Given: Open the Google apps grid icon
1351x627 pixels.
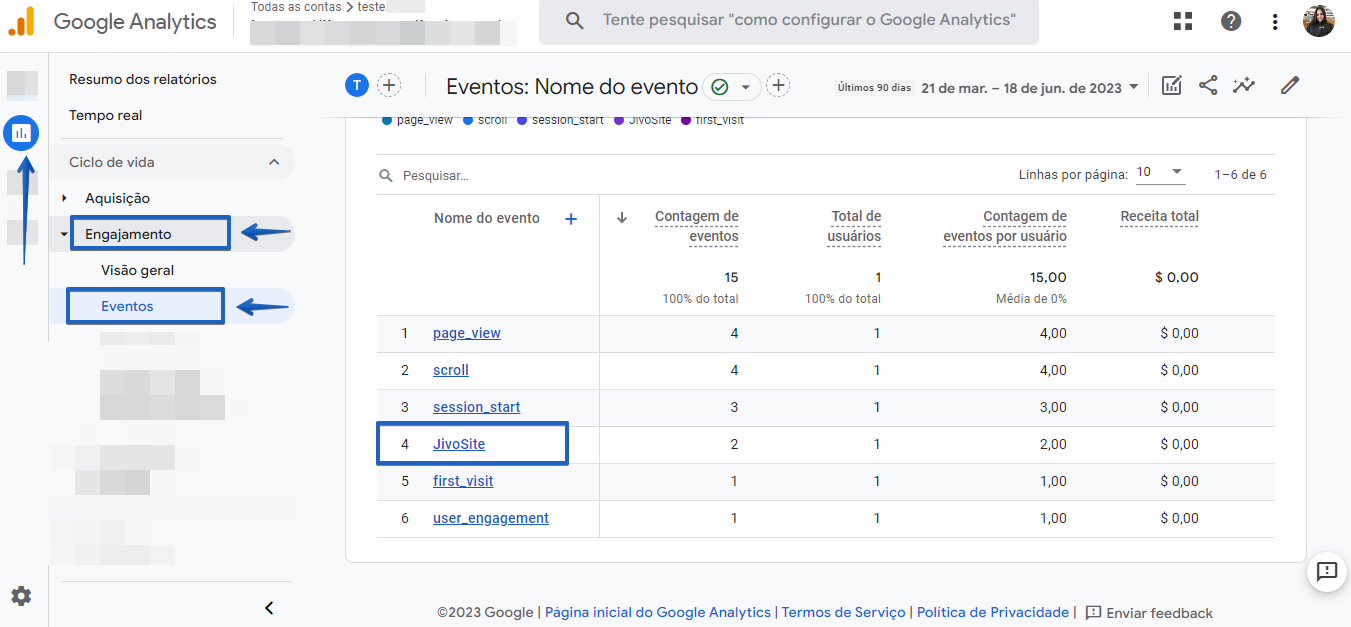Looking at the screenshot, I should point(1183,21).
